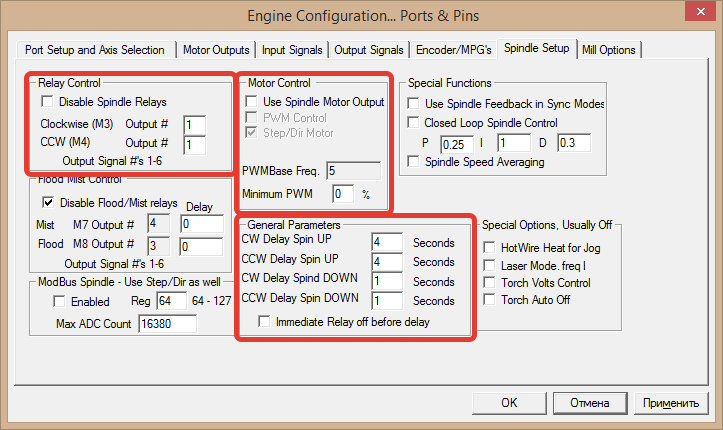723x430 pixels.
Task: Toggle Use Spindle Motor Output checkbox
Action: pos(252,102)
